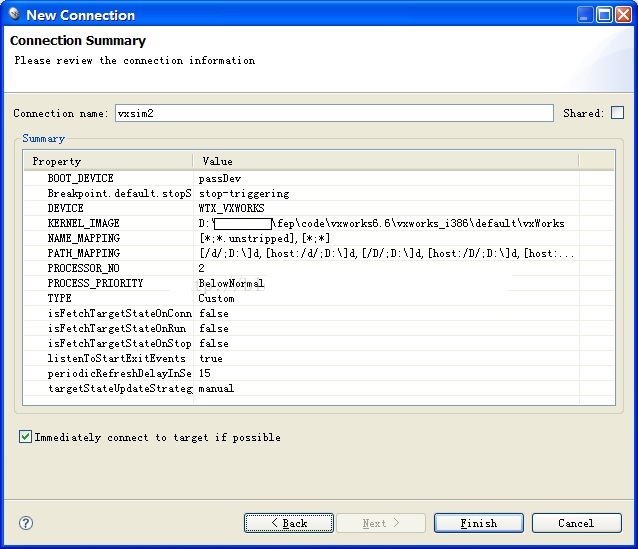Screen dimensions: 638x549
Task: Select the WTX_VXWORKS value
Action: 232,208
